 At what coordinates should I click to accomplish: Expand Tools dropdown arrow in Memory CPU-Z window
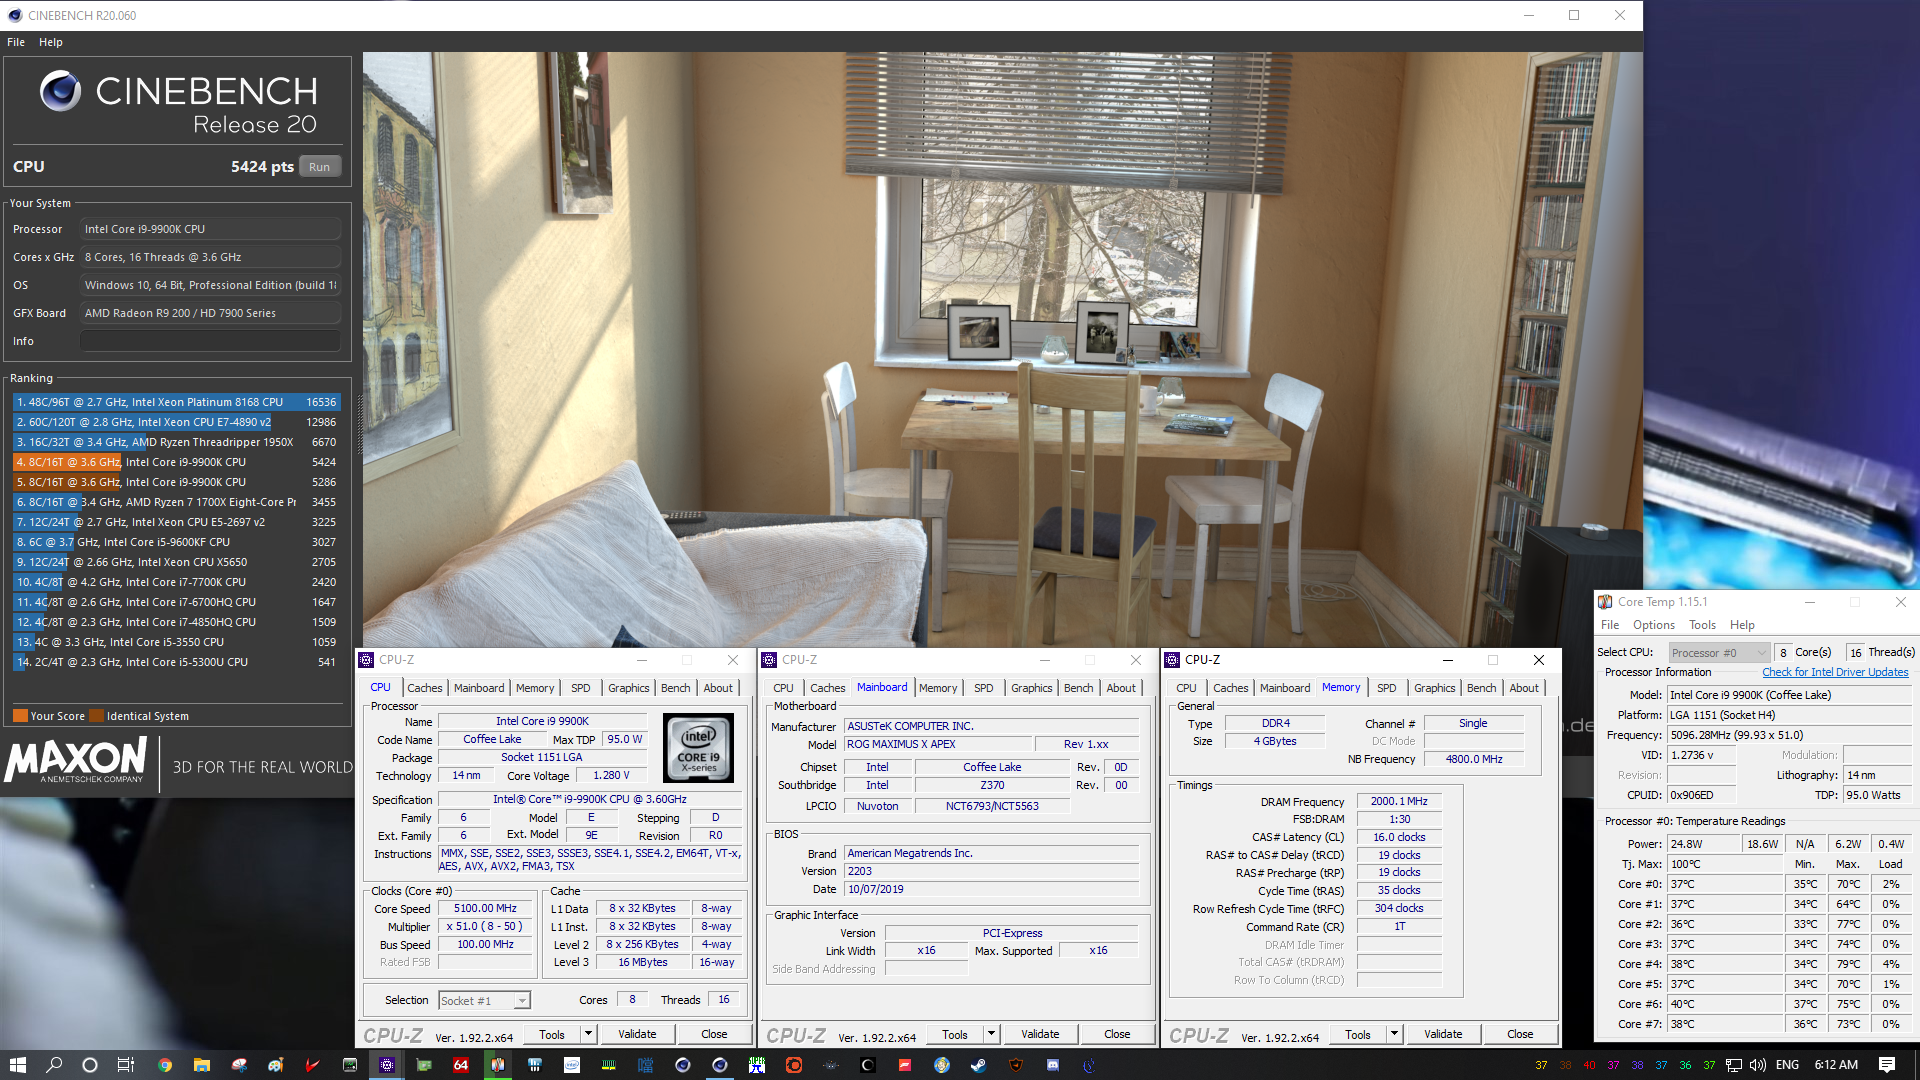coord(1394,1035)
